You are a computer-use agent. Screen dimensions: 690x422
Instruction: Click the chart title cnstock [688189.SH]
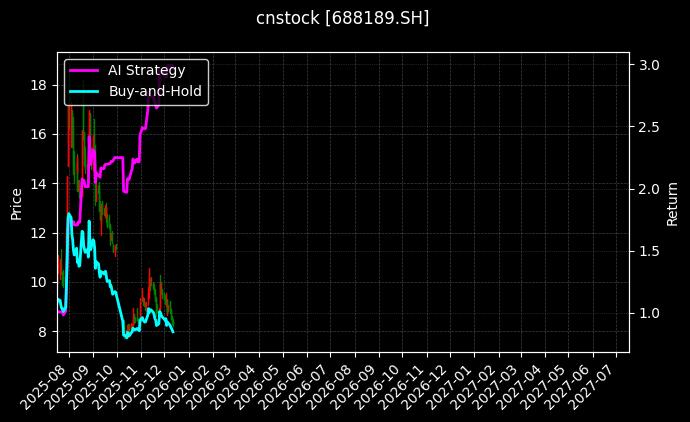342,18
